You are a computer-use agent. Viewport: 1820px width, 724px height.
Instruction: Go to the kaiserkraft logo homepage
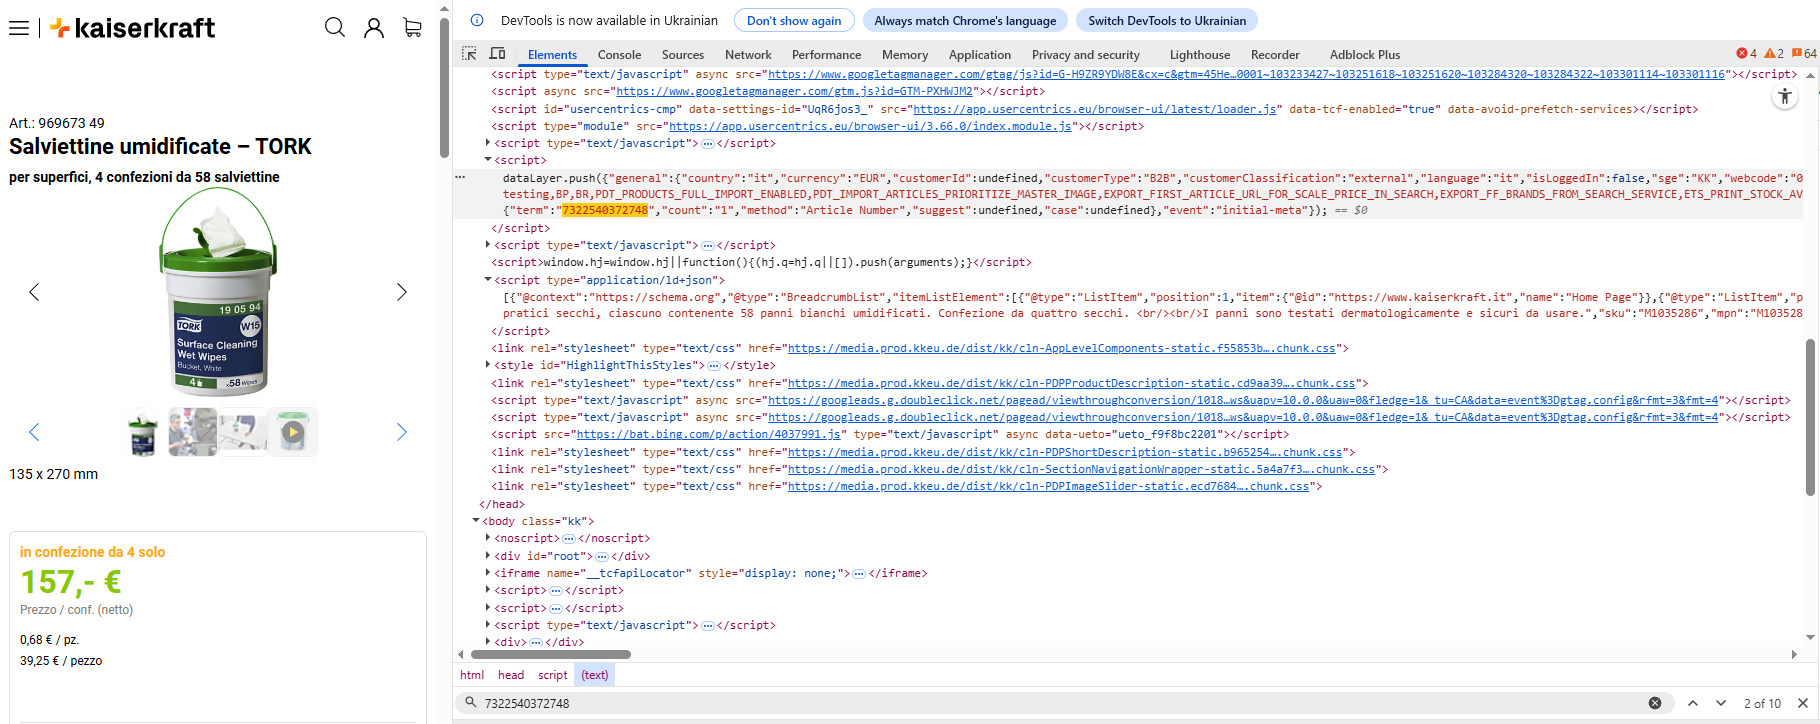tap(132, 28)
